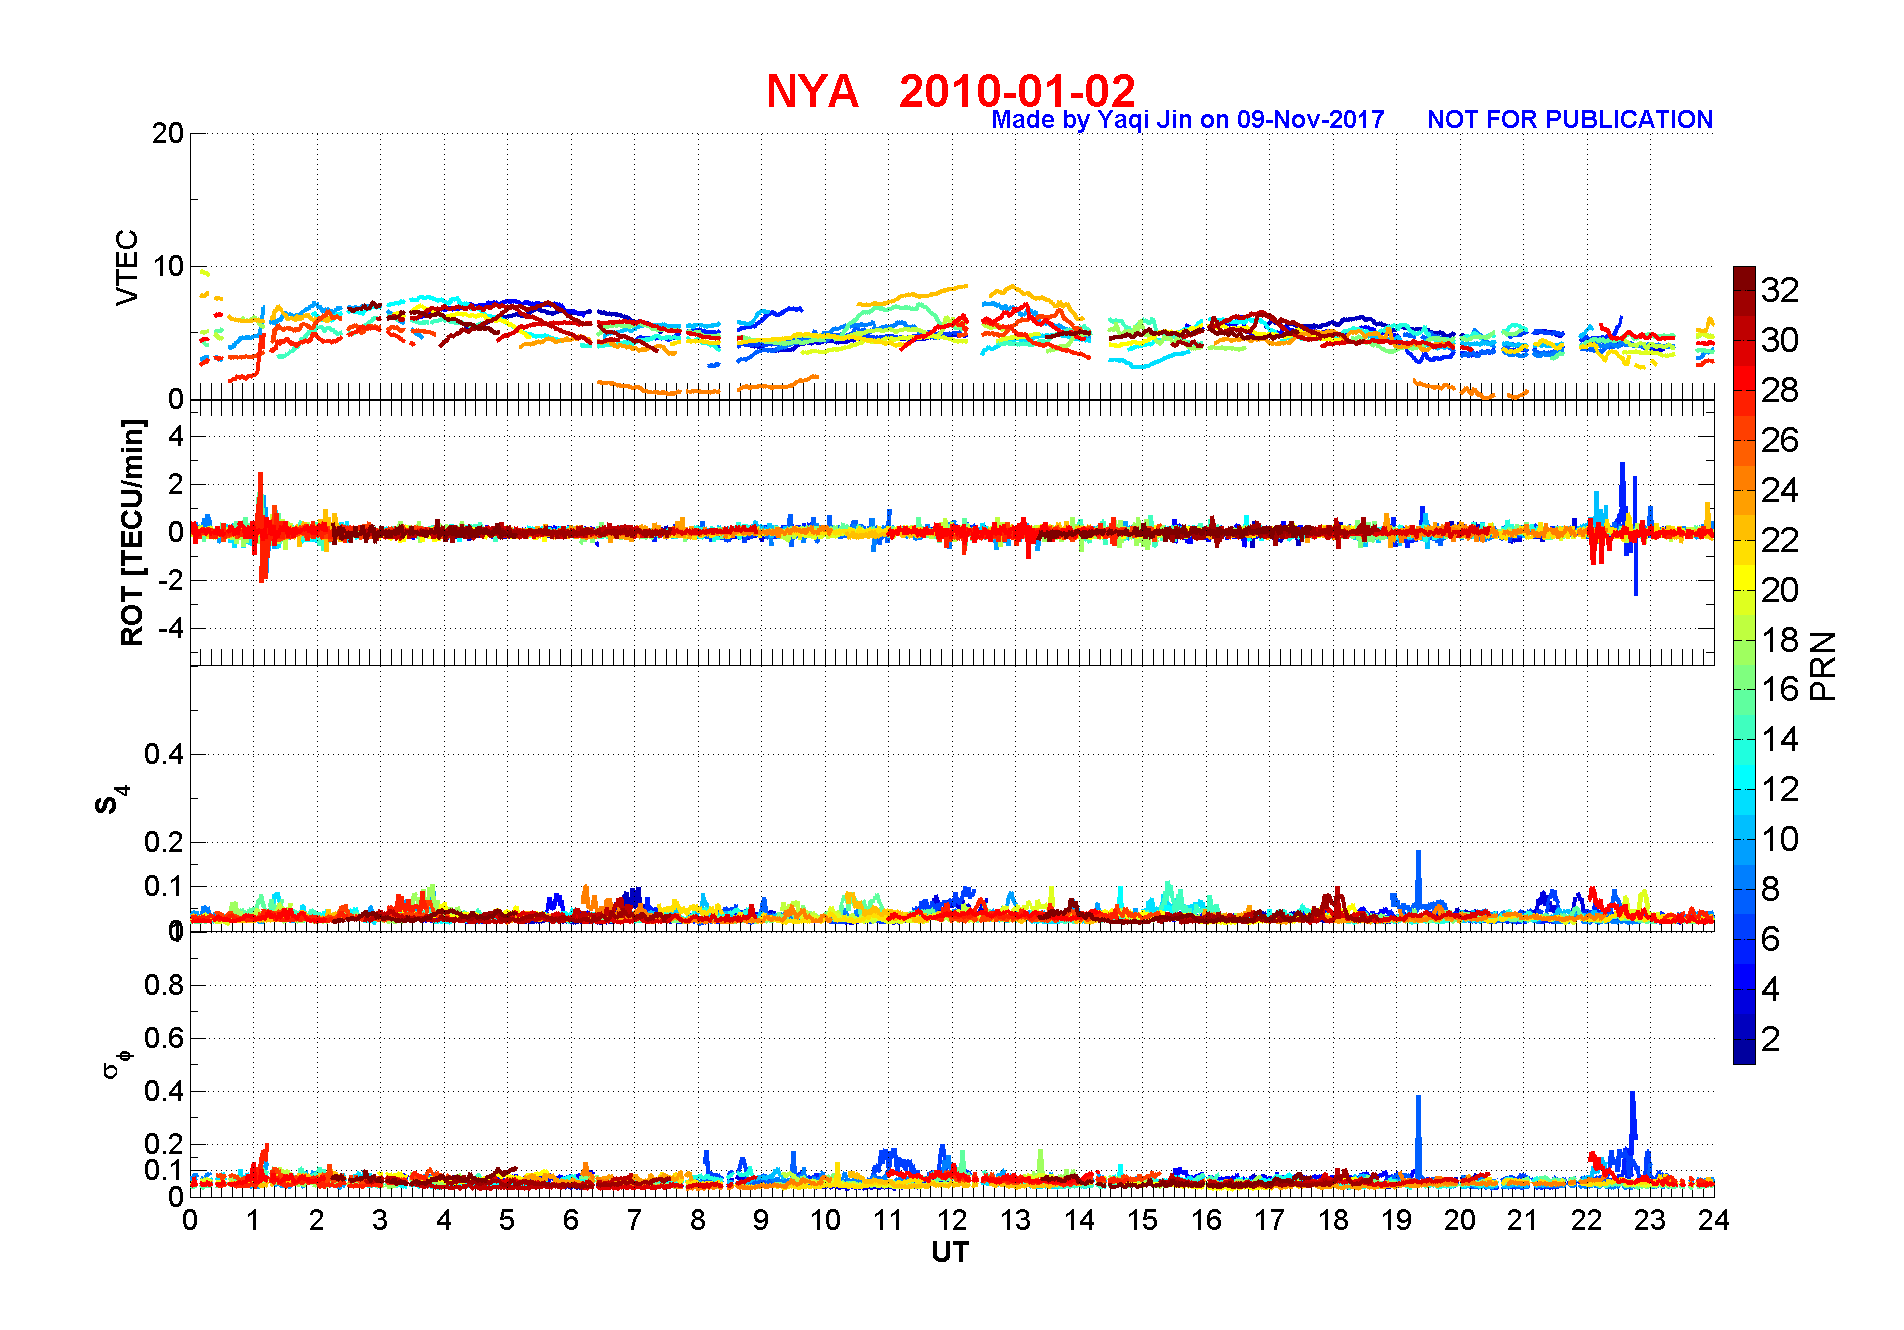The height and width of the screenshot is (1330, 1904).
Task: Click the S4 axis tick label "0.2"
Action: 164,842
